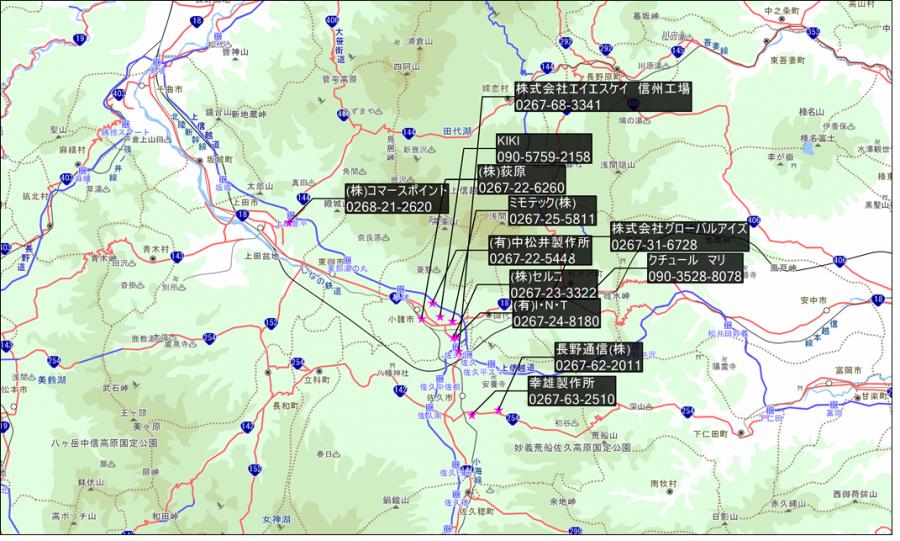The image size is (900, 541).
Task: Click Route 142 shield near 八幡神社
Action: click(401, 391)
